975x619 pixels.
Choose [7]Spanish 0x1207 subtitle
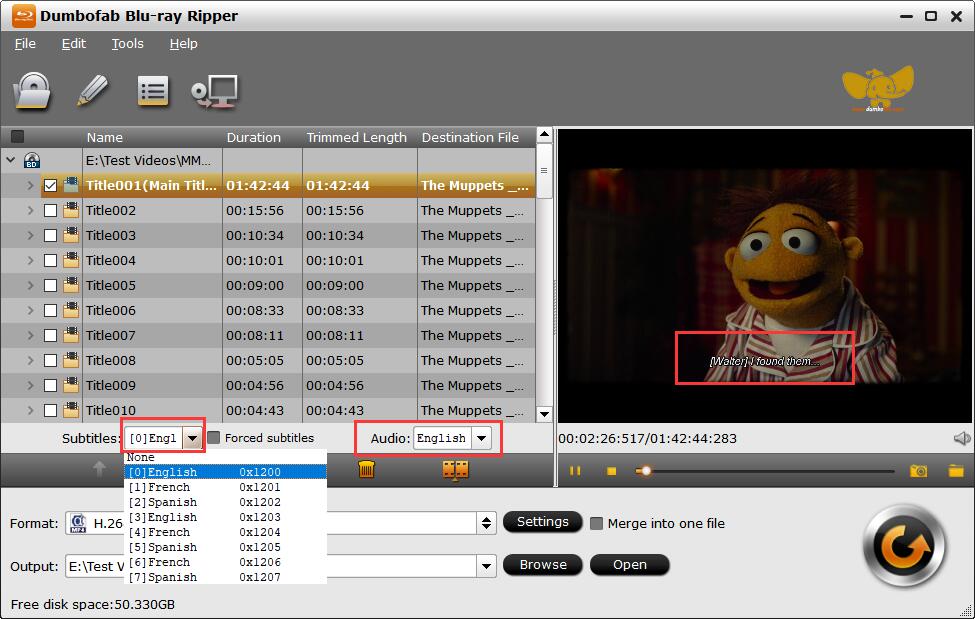[226, 577]
